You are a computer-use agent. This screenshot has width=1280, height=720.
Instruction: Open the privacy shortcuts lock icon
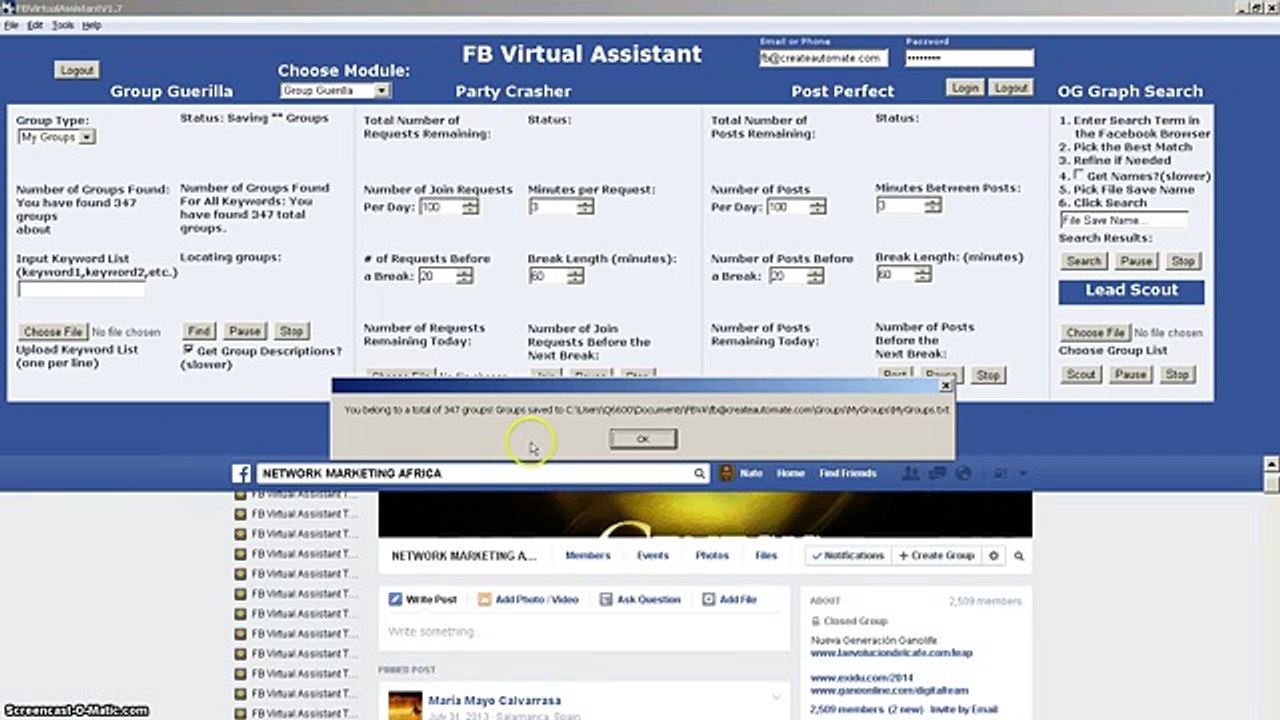coord(1001,473)
